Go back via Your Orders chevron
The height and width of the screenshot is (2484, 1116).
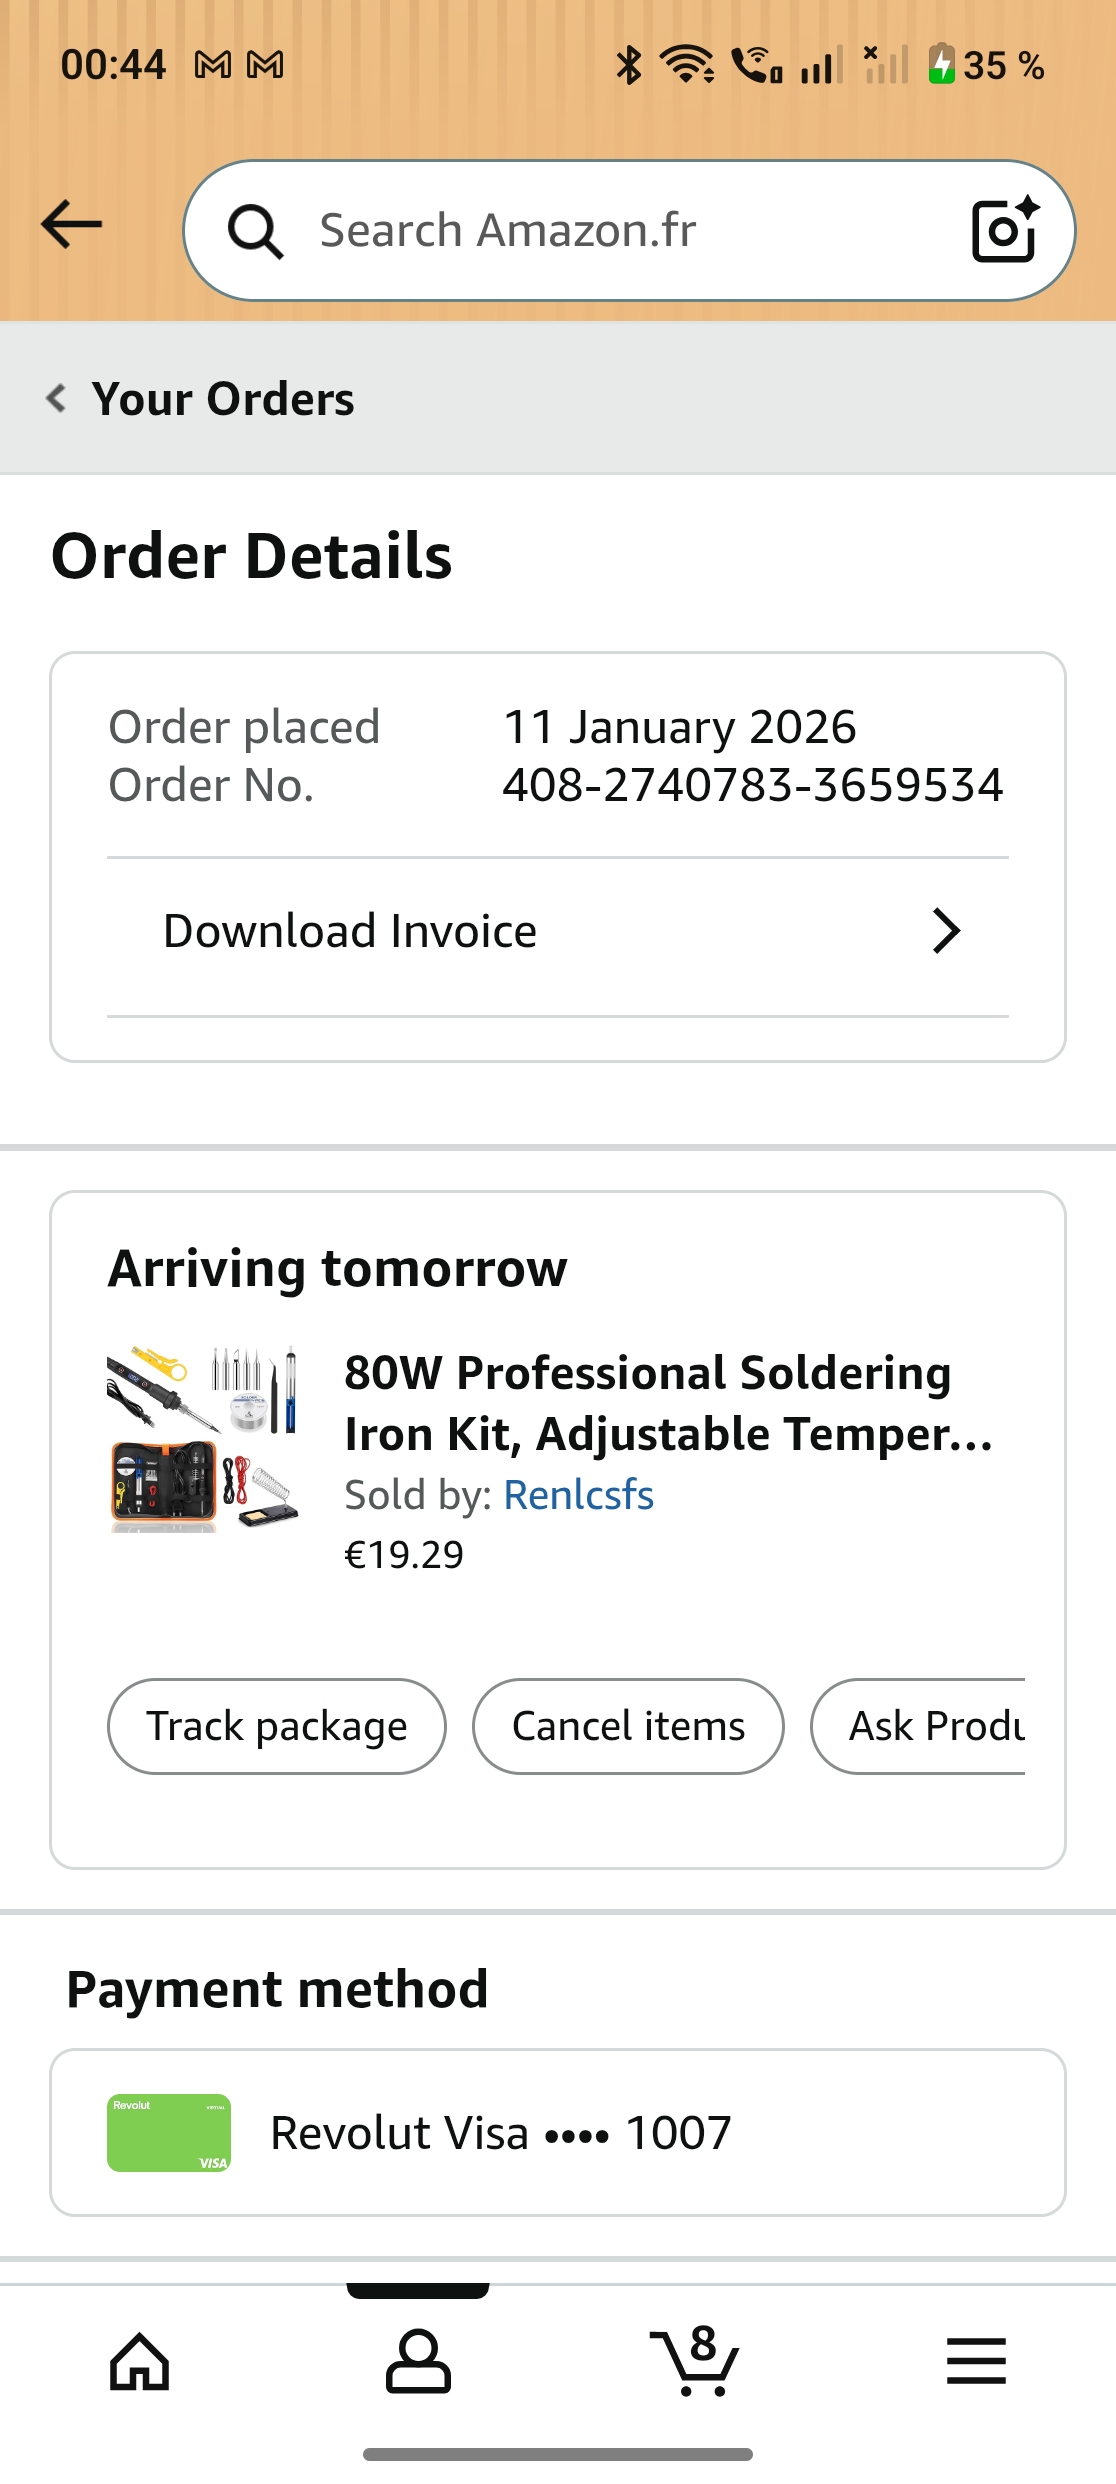pyautogui.click(x=57, y=398)
